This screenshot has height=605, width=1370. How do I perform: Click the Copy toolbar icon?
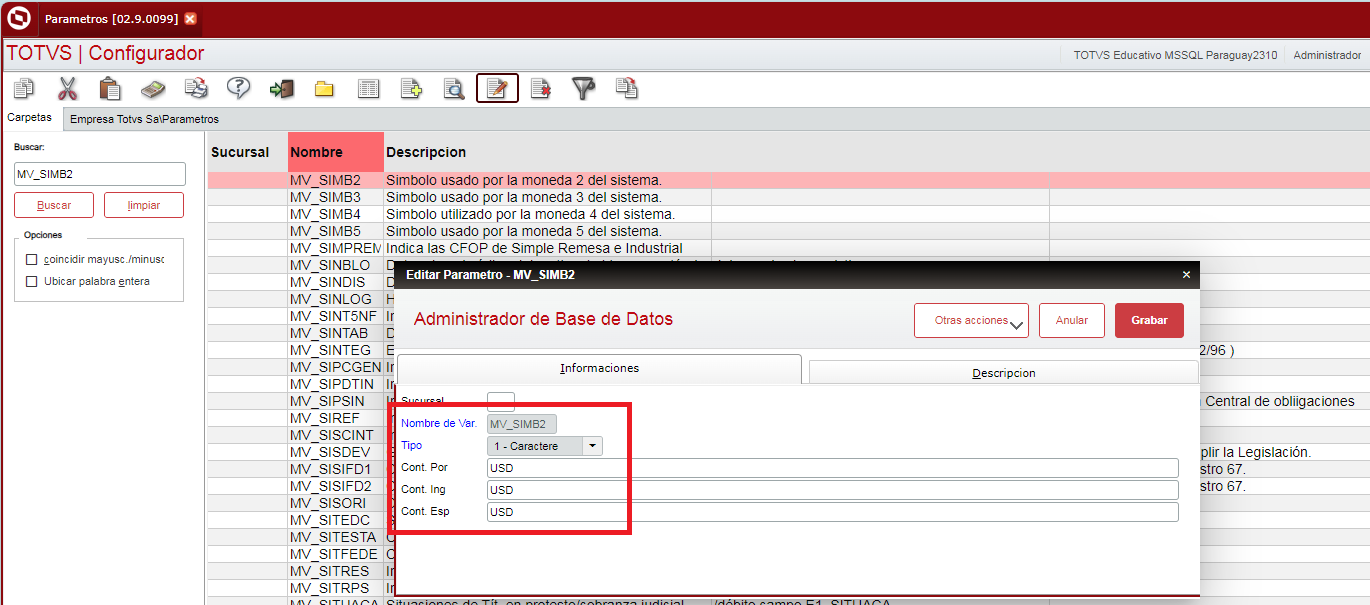[24, 89]
